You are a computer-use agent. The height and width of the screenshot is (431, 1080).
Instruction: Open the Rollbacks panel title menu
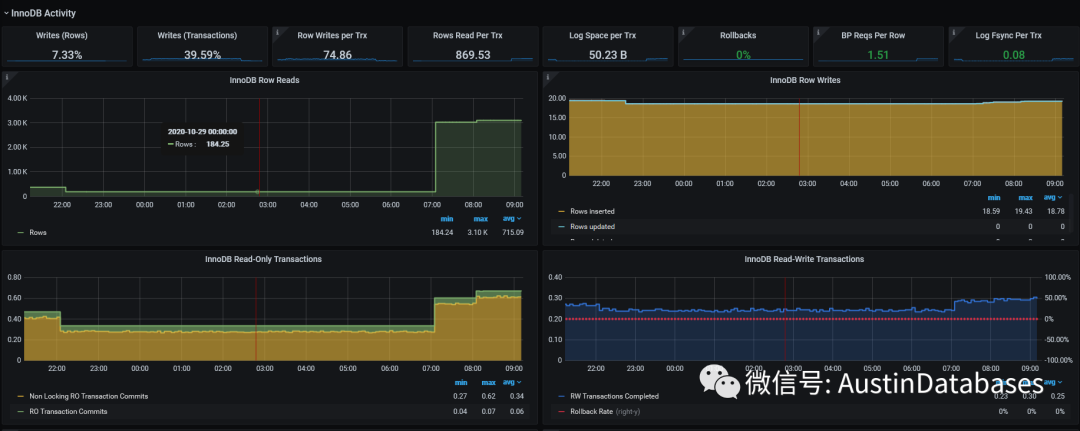738,34
